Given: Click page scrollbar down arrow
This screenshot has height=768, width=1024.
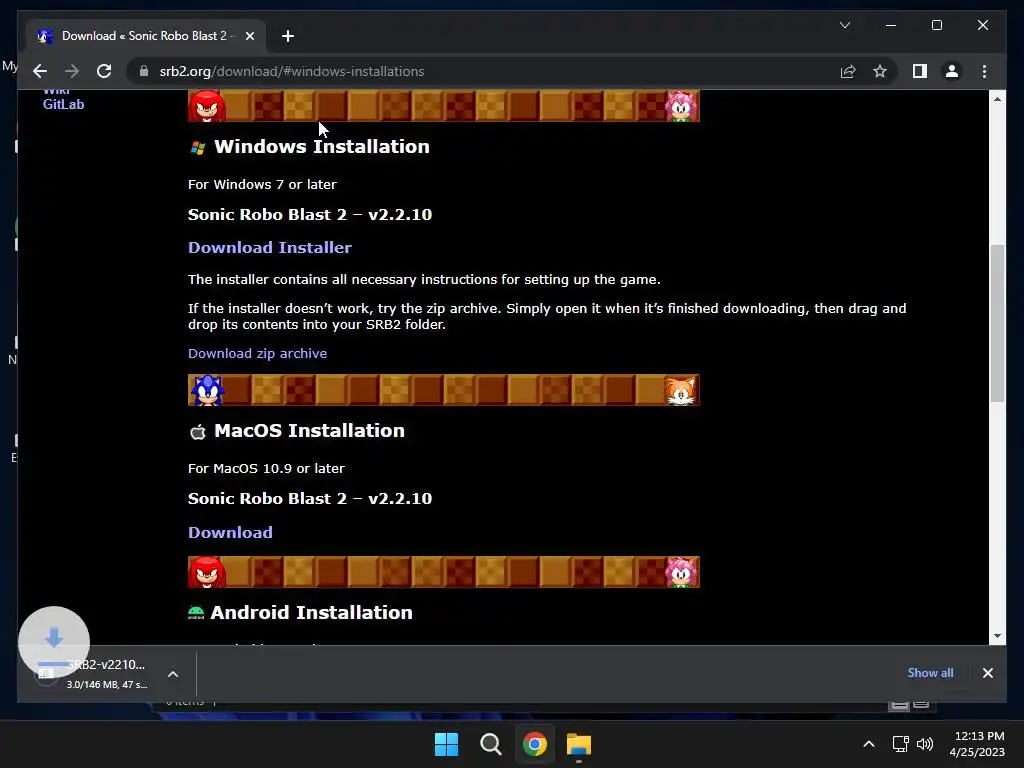Looking at the screenshot, I should coord(997,635).
